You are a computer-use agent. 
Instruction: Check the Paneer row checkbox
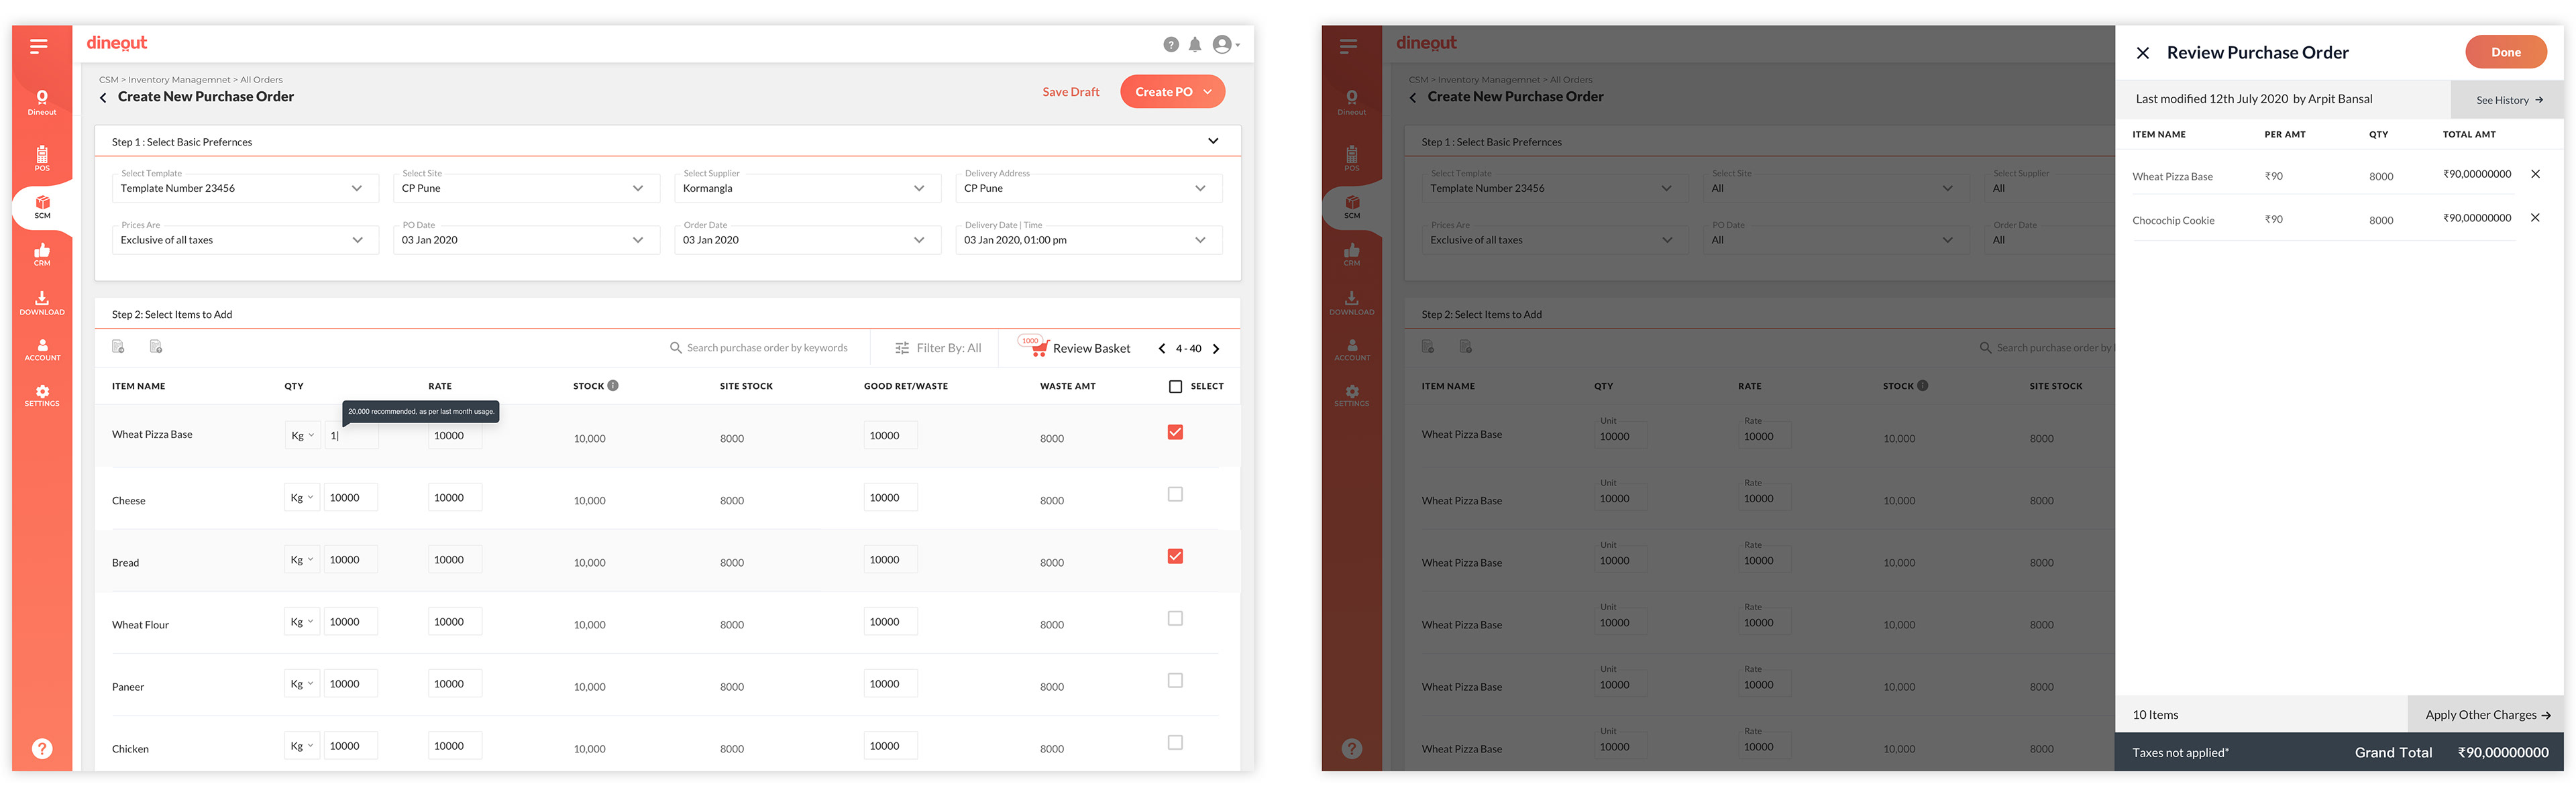click(1175, 680)
